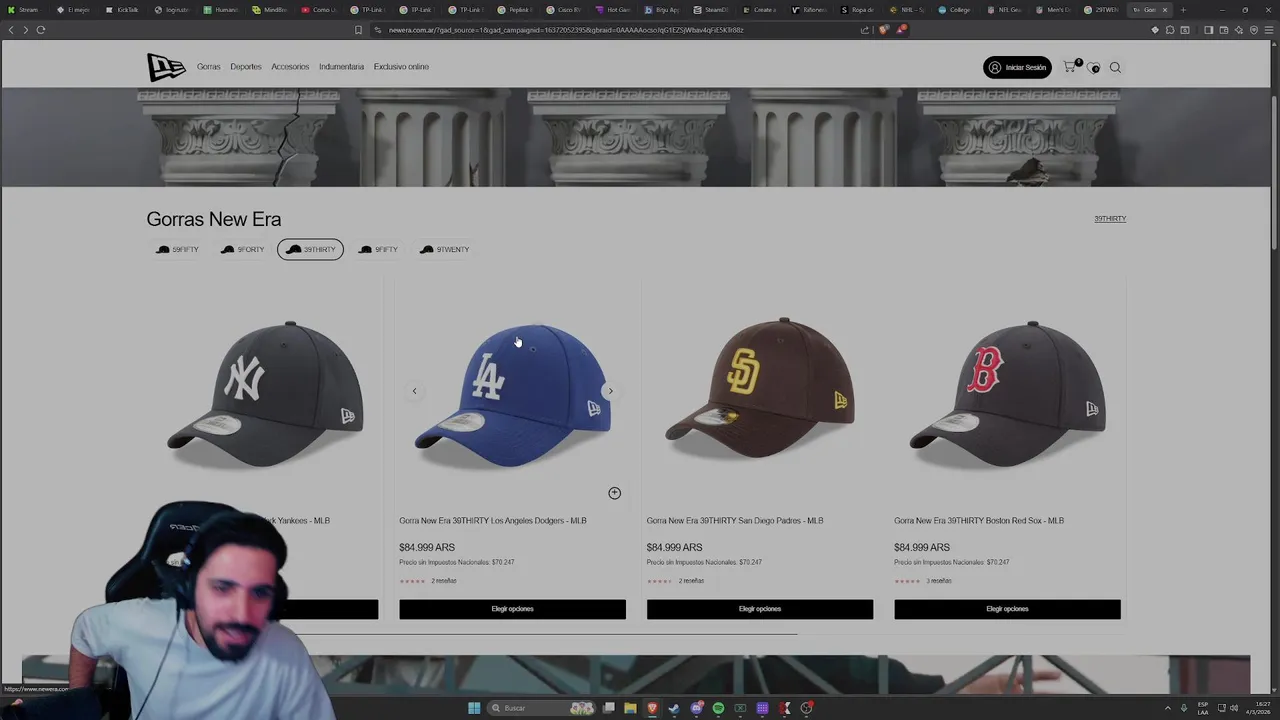The height and width of the screenshot is (720, 1280).
Task: Open Brave browser taskbar icon
Action: pyautogui.click(x=652, y=708)
